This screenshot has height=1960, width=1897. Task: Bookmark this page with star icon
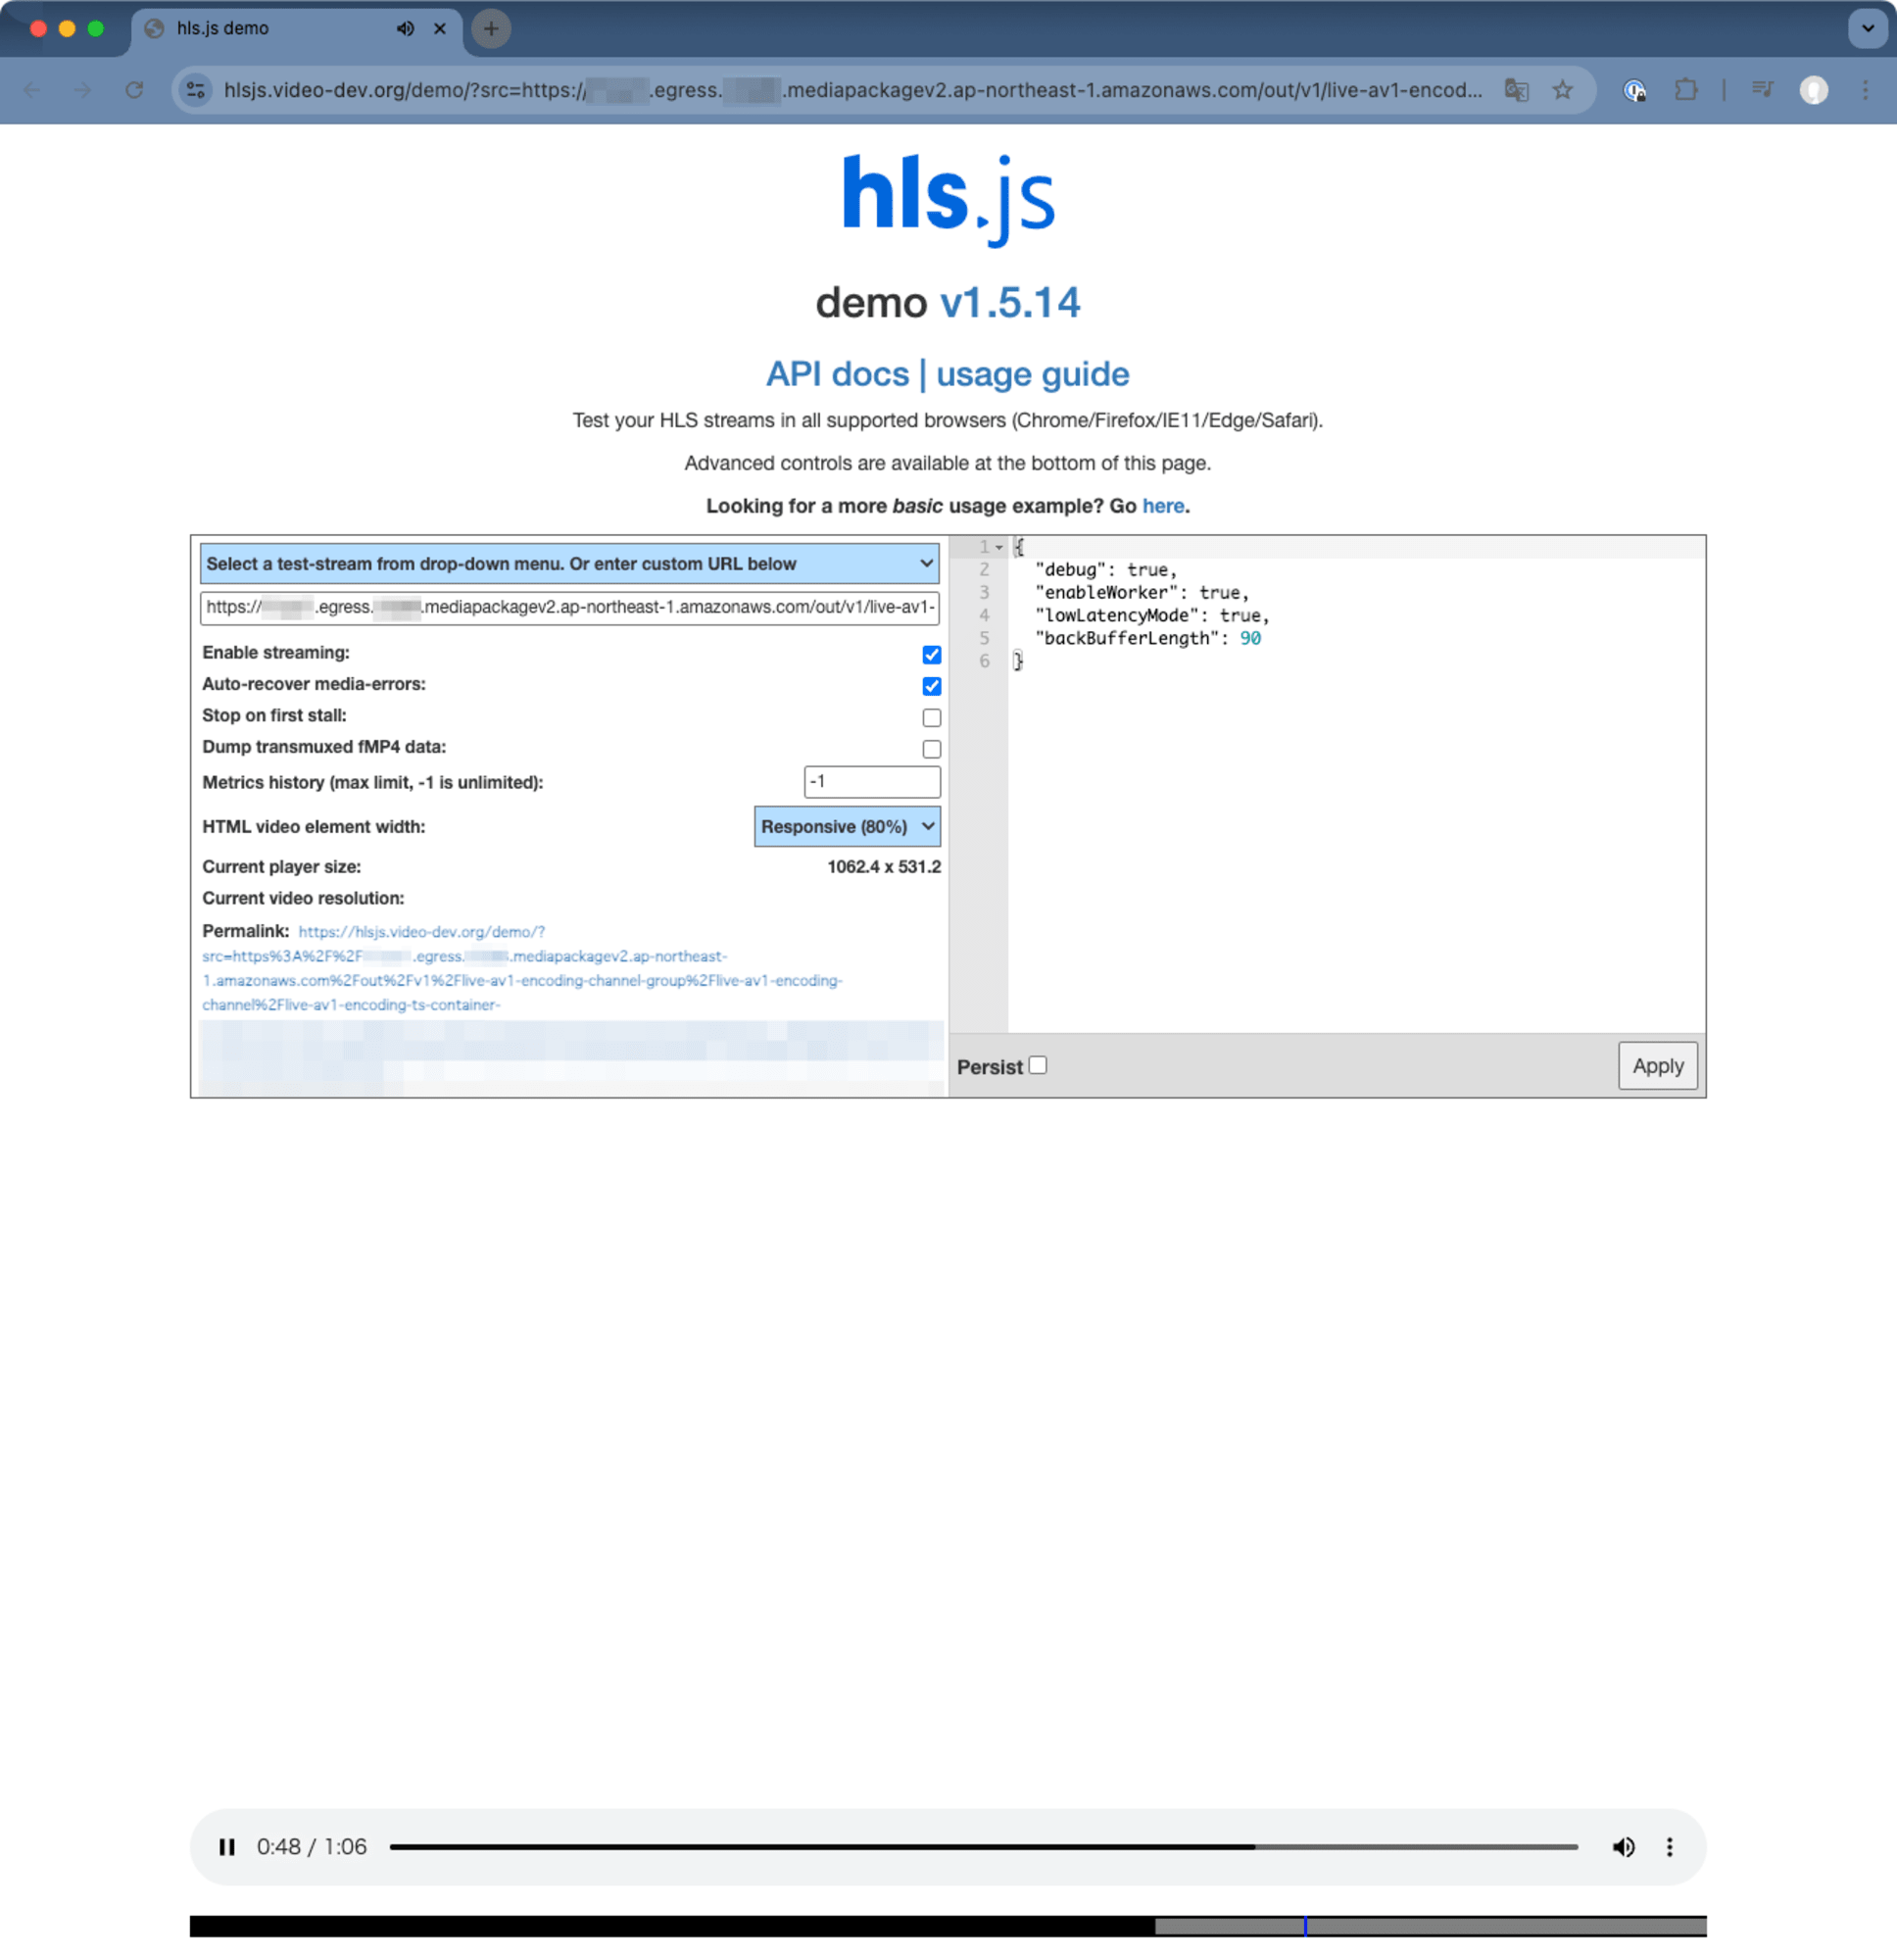[x=1562, y=90]
